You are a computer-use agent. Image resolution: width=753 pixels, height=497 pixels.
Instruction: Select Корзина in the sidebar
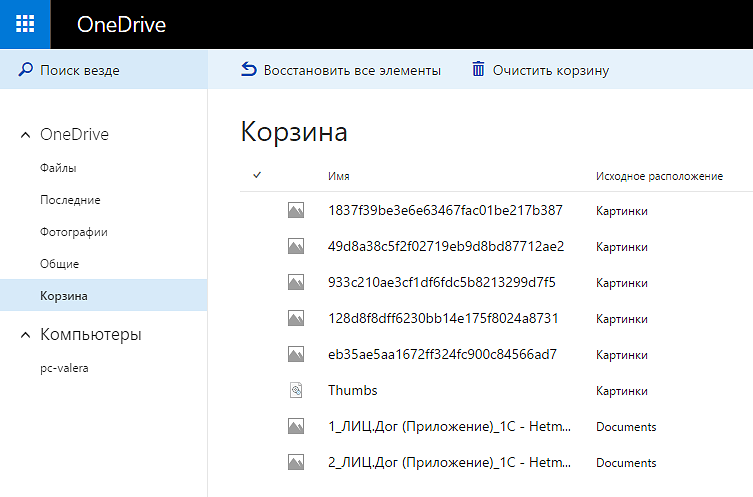click(x=104, y=295)
